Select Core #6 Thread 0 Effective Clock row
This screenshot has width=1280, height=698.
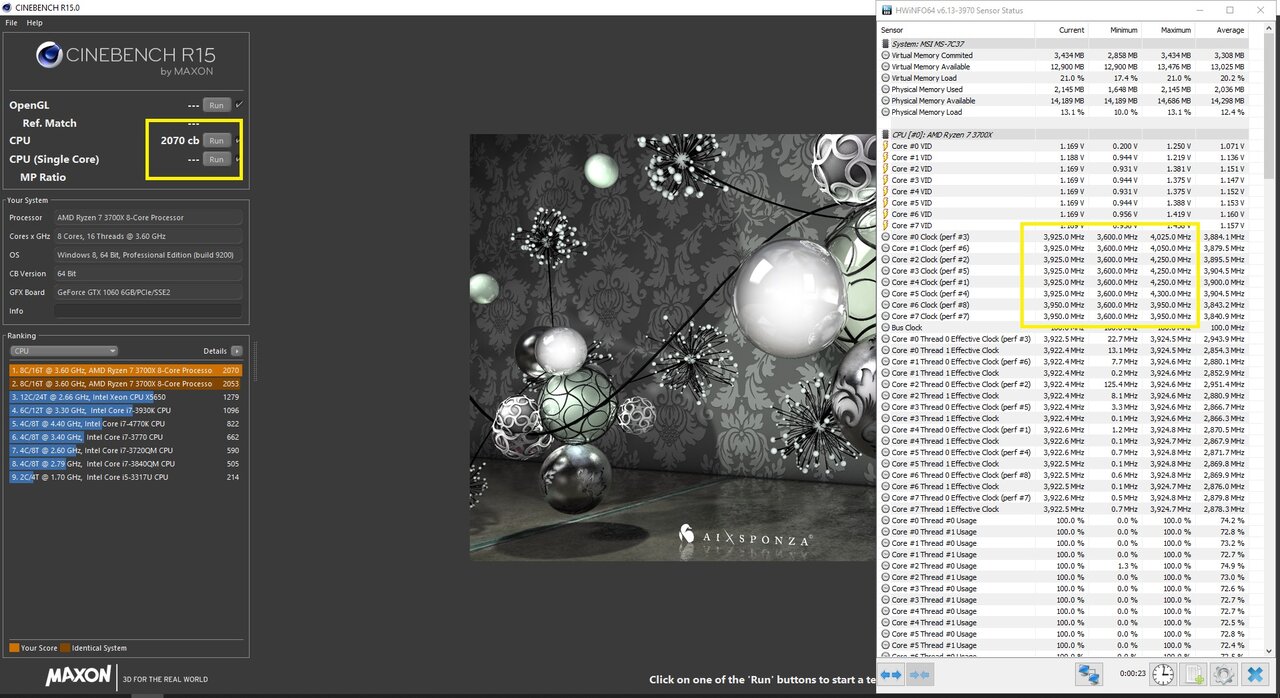tap(1065, 474)
